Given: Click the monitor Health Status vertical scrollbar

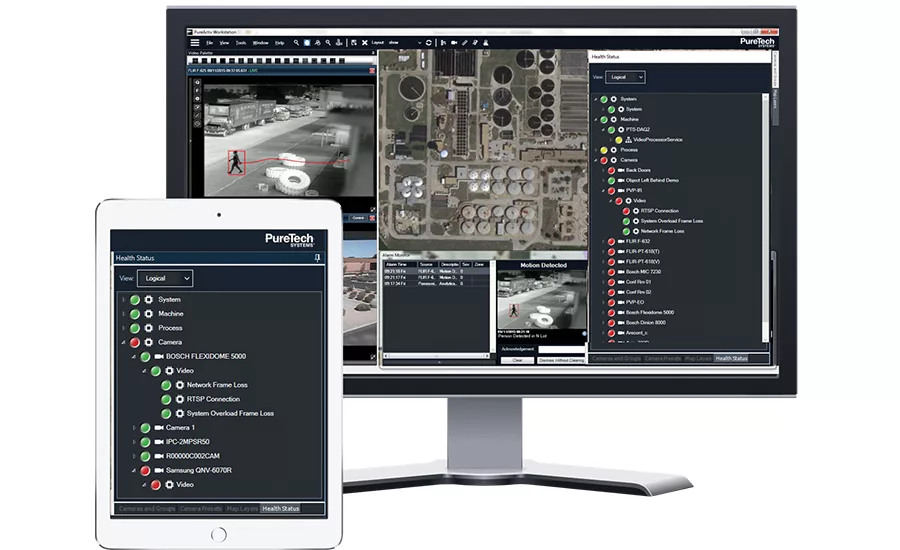Looking at the screenshot, I should point(765,218).
